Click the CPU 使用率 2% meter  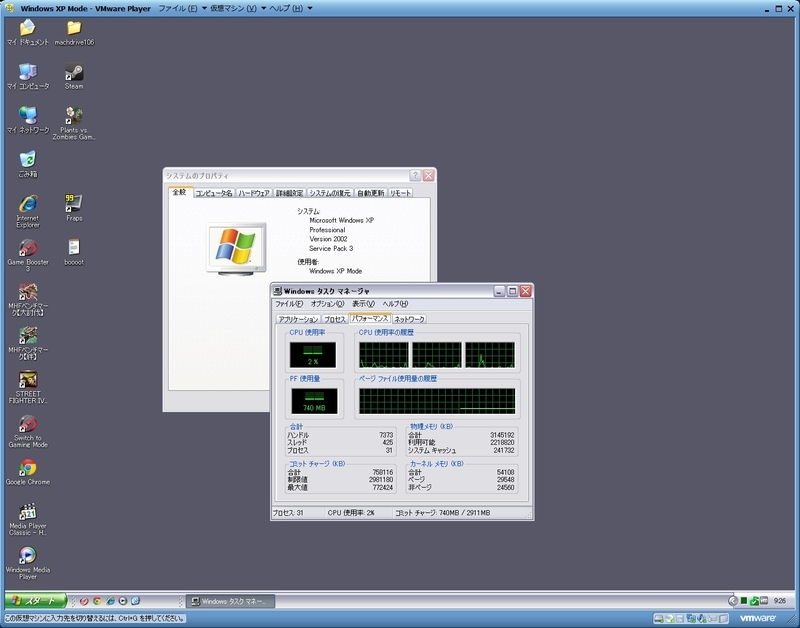(313, 355)
